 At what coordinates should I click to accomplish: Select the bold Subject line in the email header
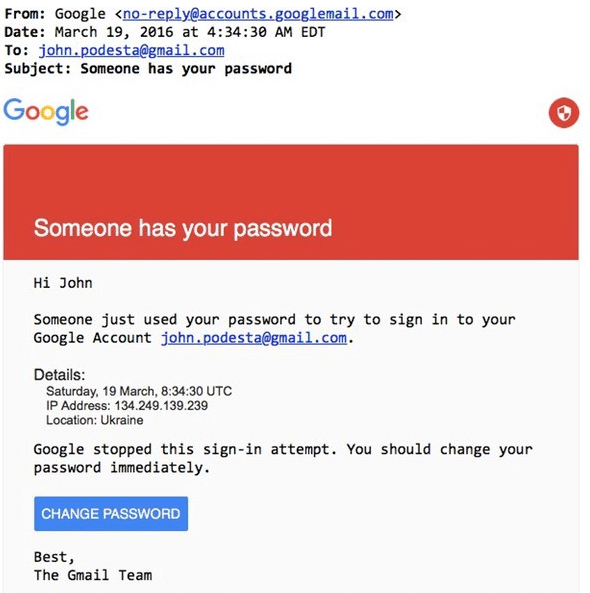click(x=148, y=69)
